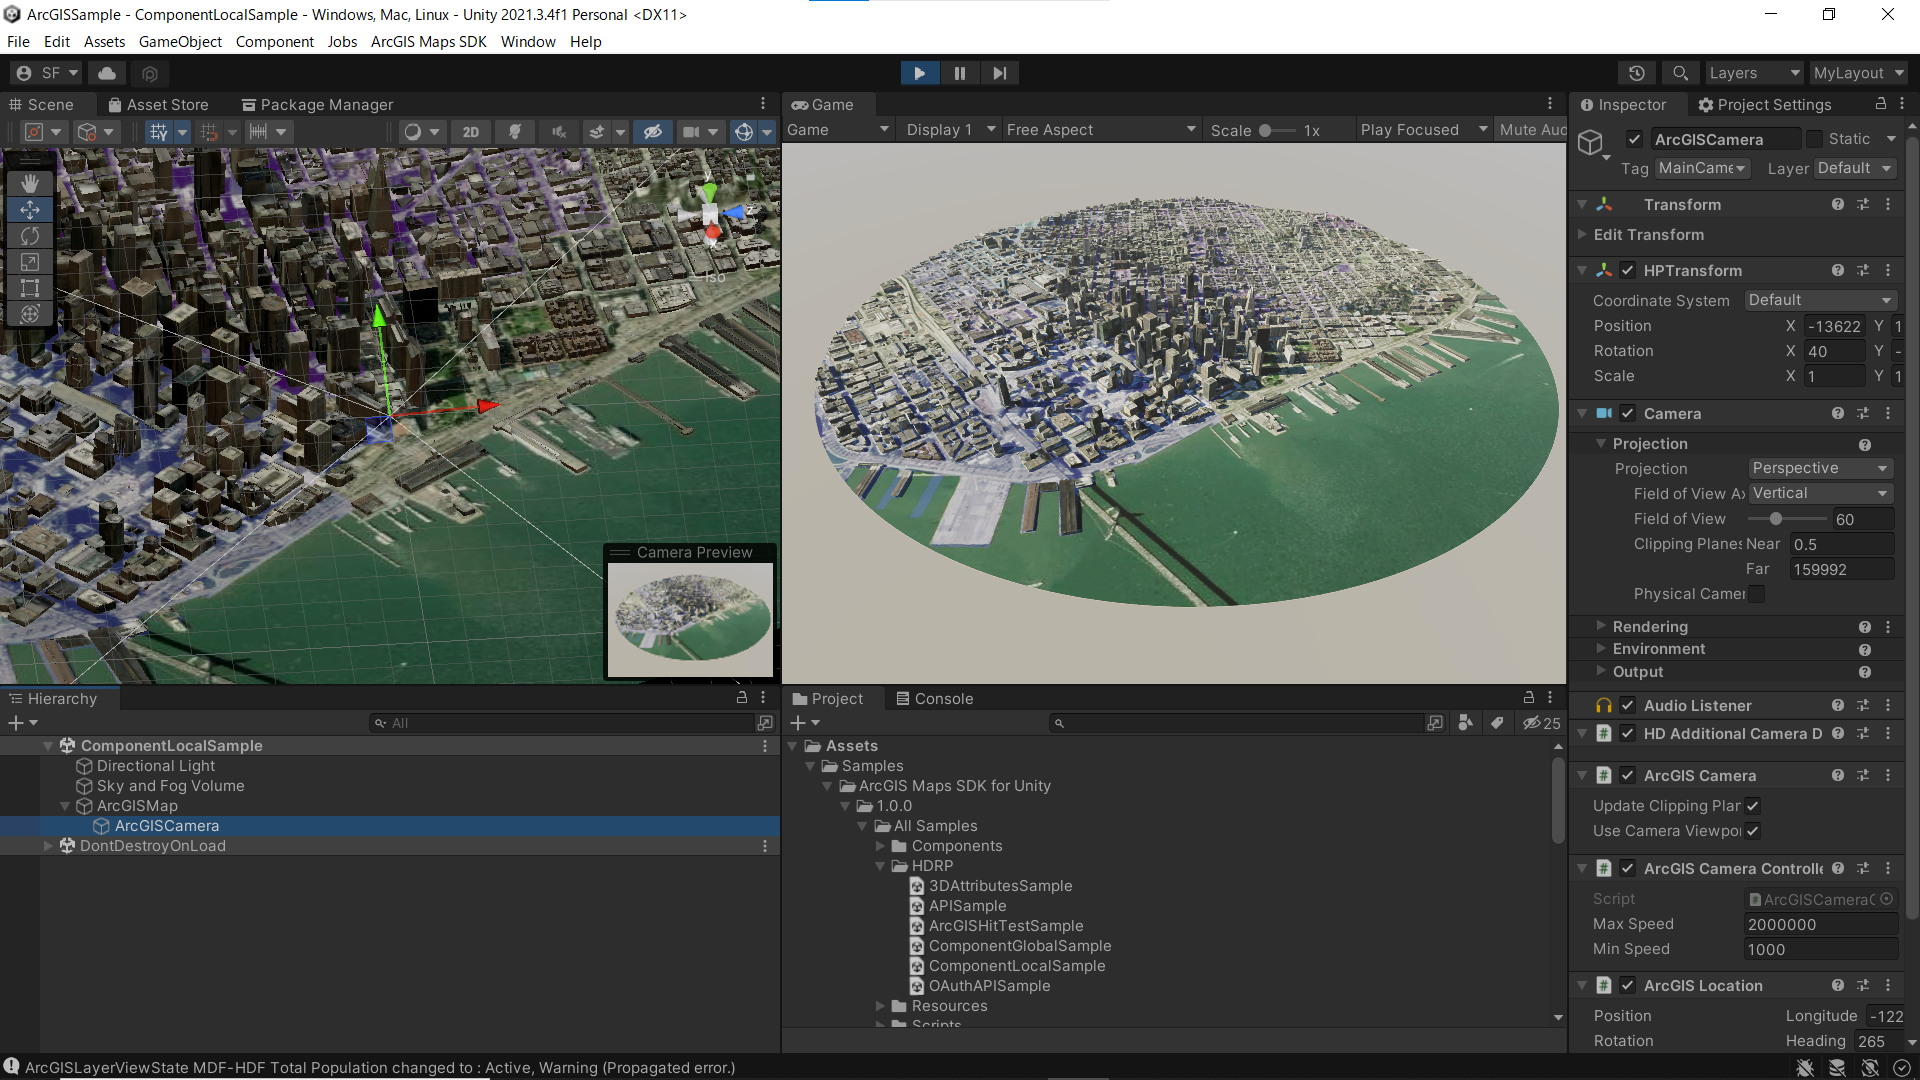Disable the ArcGIS Camera component checkbox
Viewport: 1920px width, 1080px height.
pyautogui.click(x=1628, y=775)
